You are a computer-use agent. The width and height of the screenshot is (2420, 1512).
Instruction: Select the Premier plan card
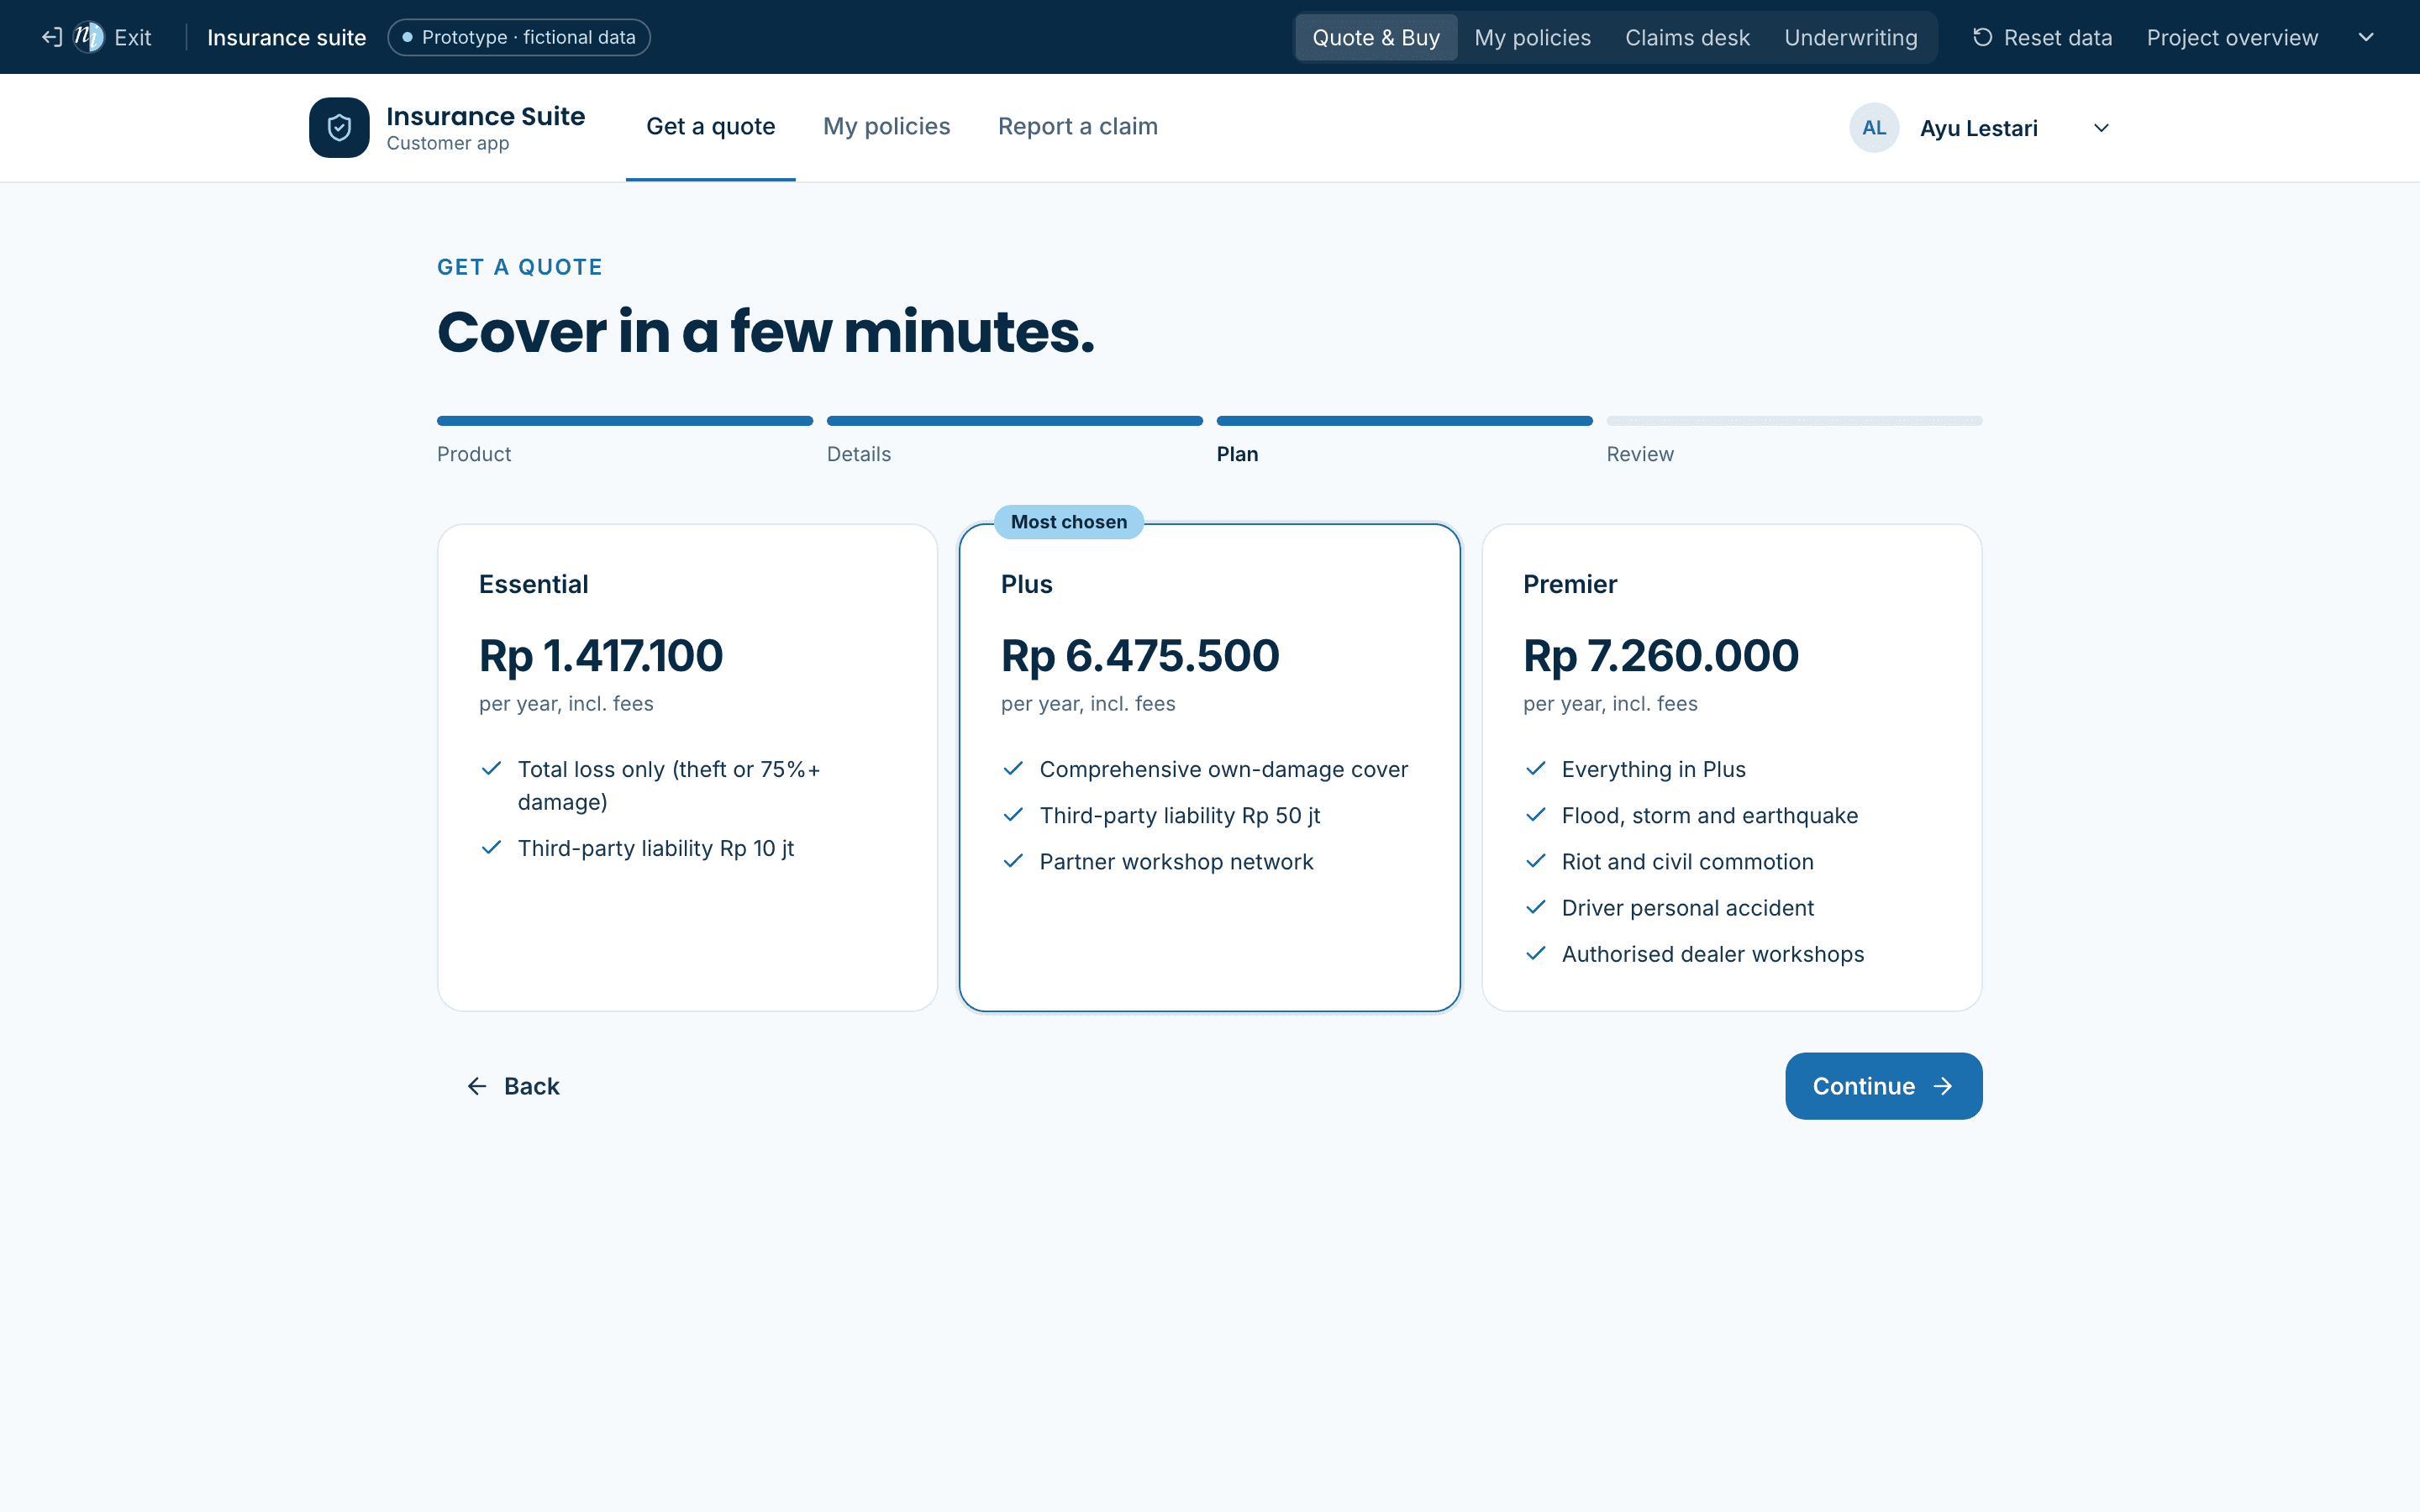click(1732, 767)
